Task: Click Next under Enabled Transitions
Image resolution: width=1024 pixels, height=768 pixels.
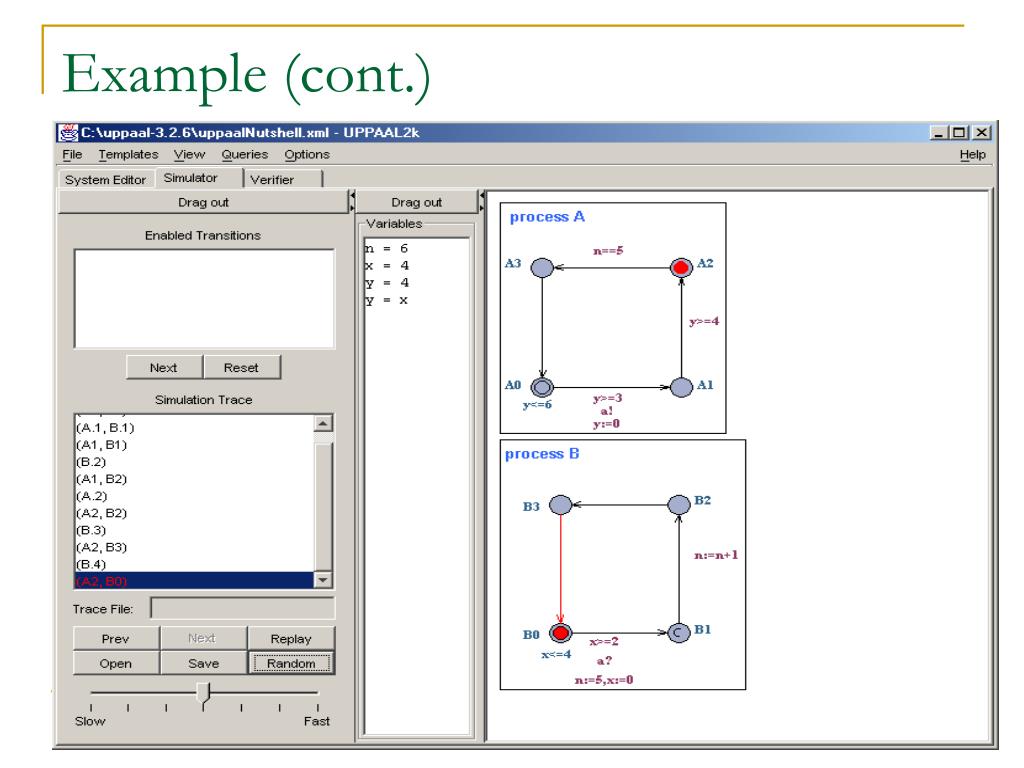Action: [x=163, y=368]
